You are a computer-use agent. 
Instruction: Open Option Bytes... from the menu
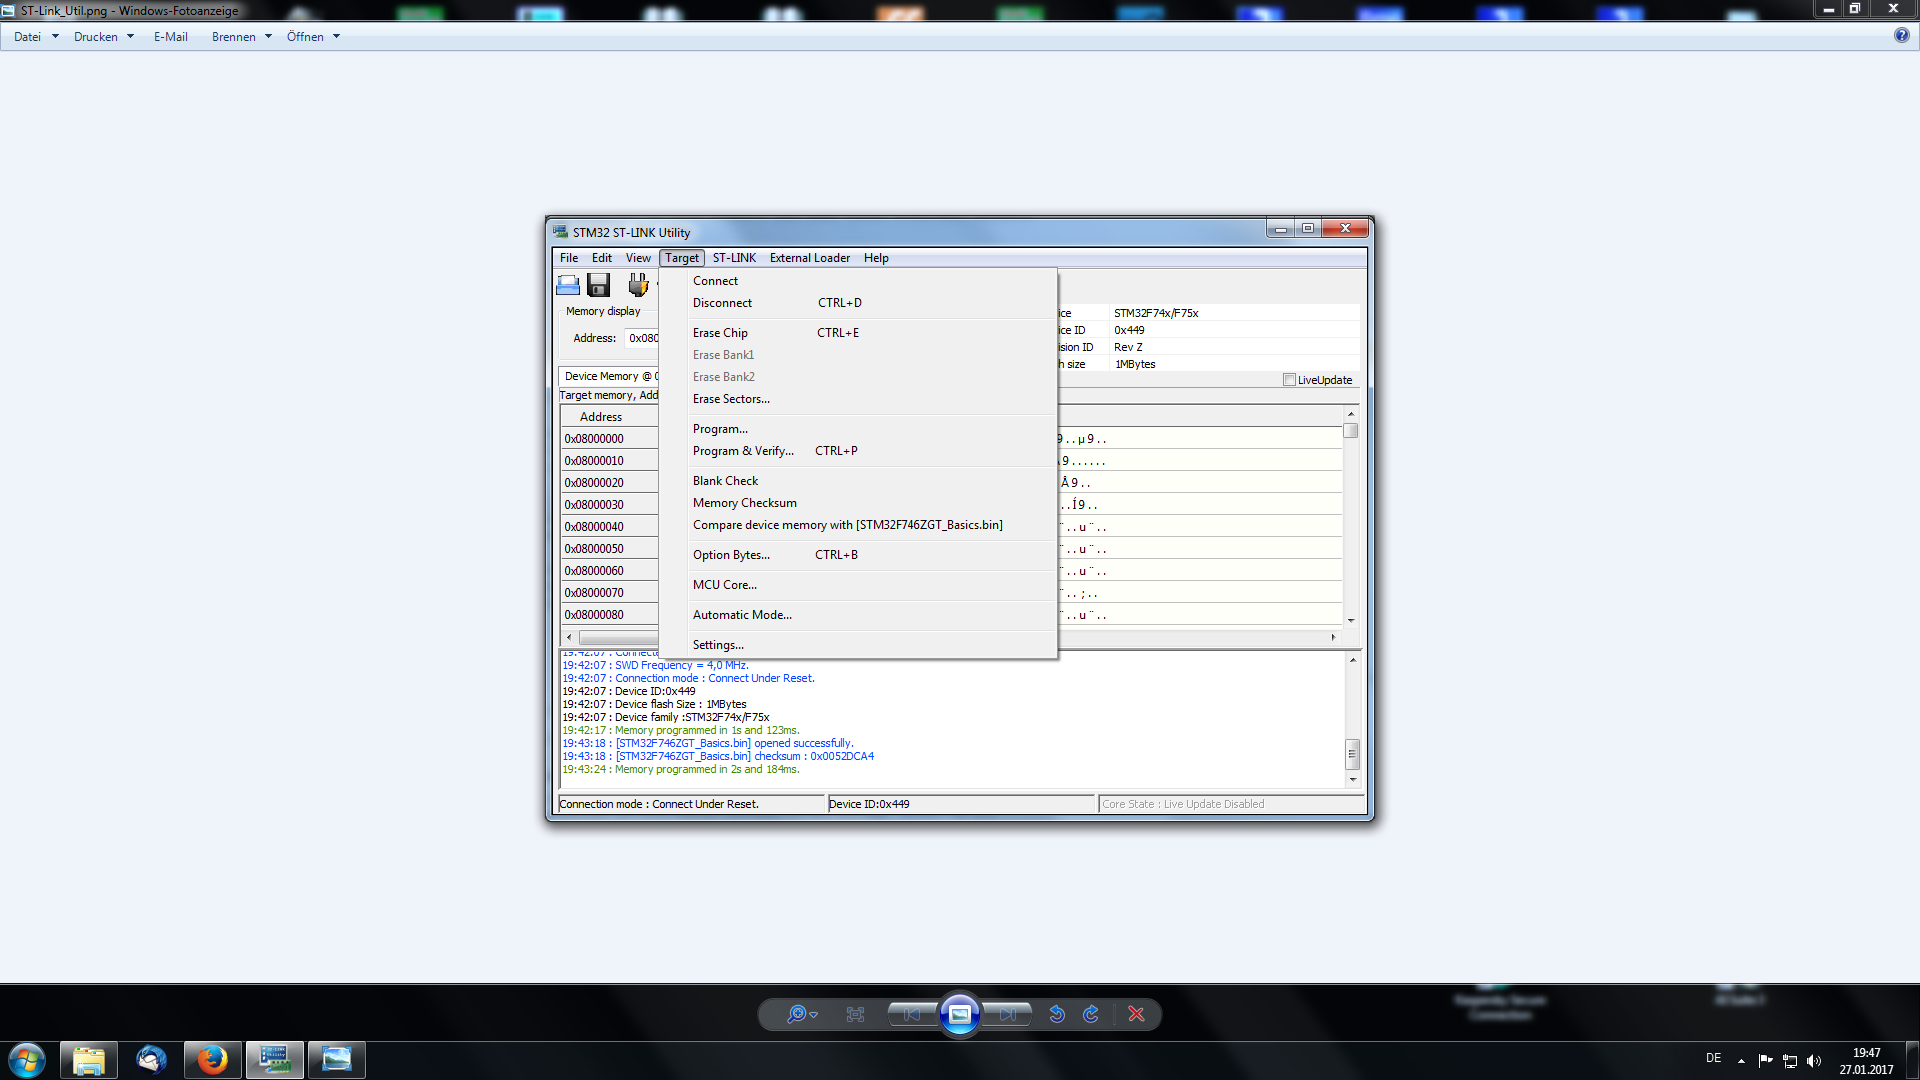pos(858,555)
